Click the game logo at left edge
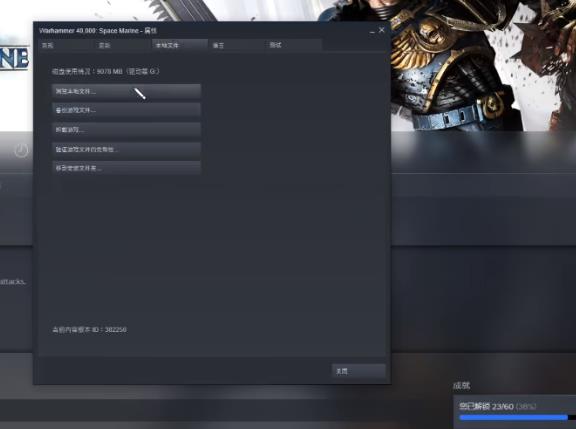The image size is (576, 429). point(14,58)
